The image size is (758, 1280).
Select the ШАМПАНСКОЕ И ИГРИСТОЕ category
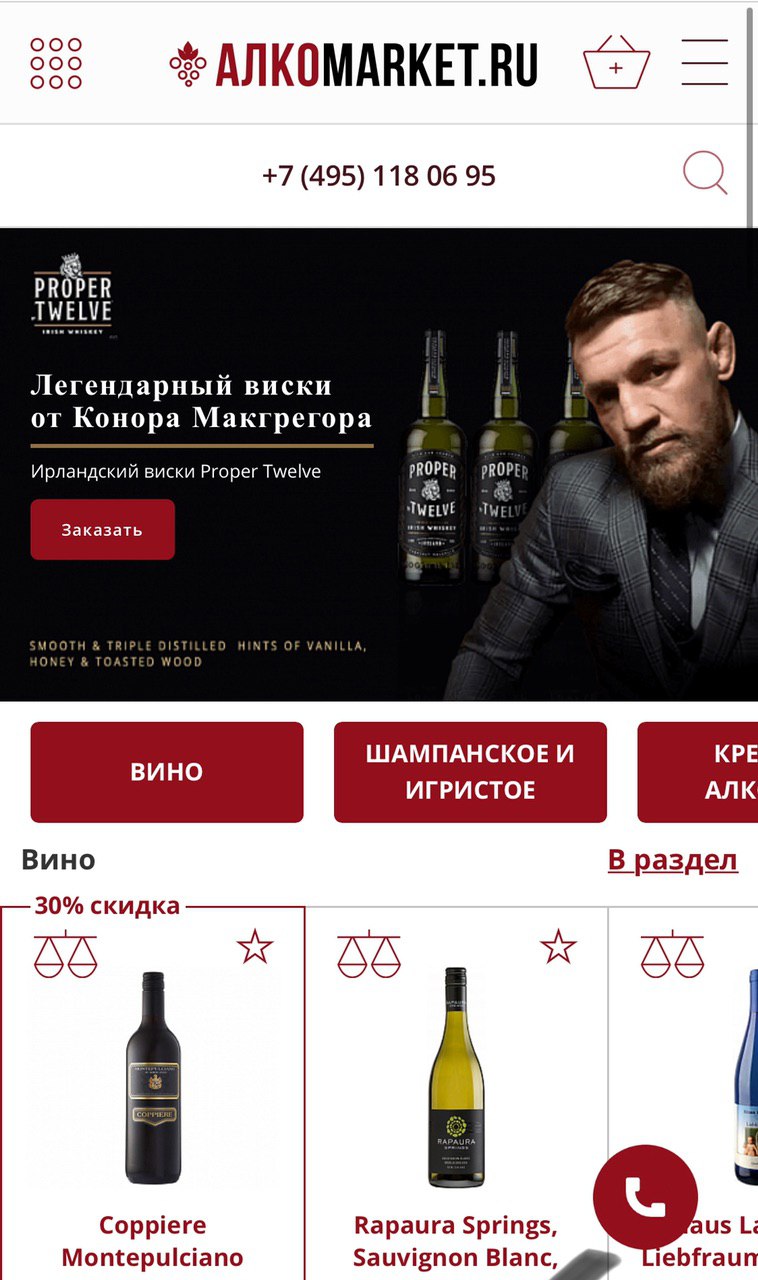[x=470, y=772]
